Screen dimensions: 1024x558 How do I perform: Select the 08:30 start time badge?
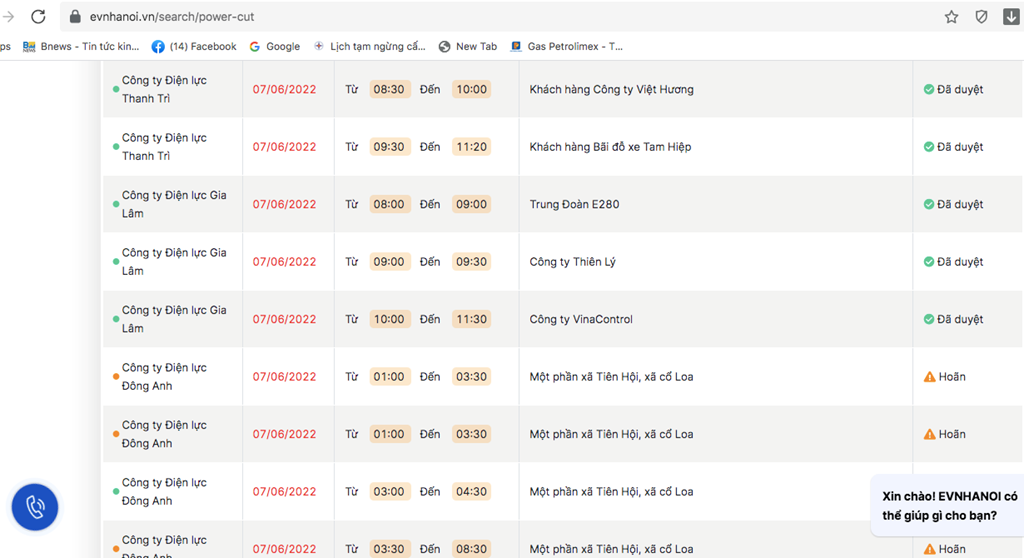click(389, 90)
